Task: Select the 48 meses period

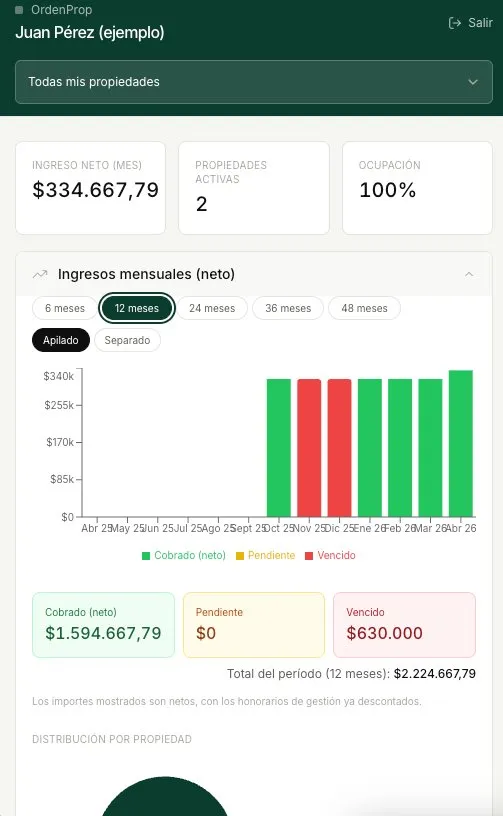Action: coord(365,308)
